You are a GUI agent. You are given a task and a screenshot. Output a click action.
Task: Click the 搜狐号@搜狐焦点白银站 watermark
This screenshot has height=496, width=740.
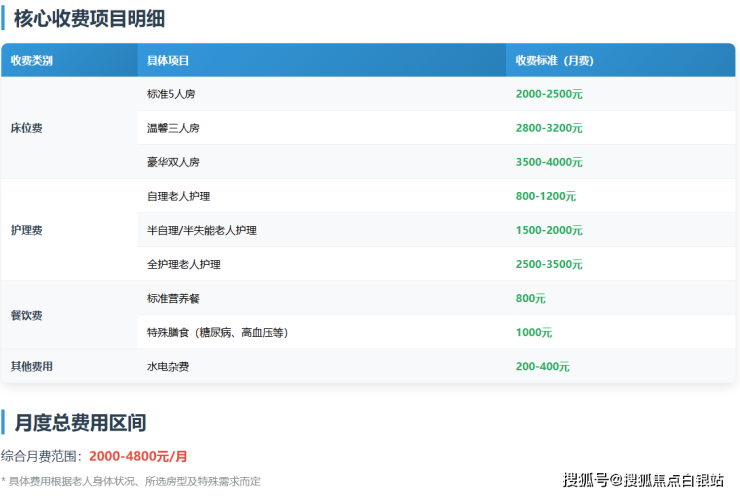click(x=644, y=480)
